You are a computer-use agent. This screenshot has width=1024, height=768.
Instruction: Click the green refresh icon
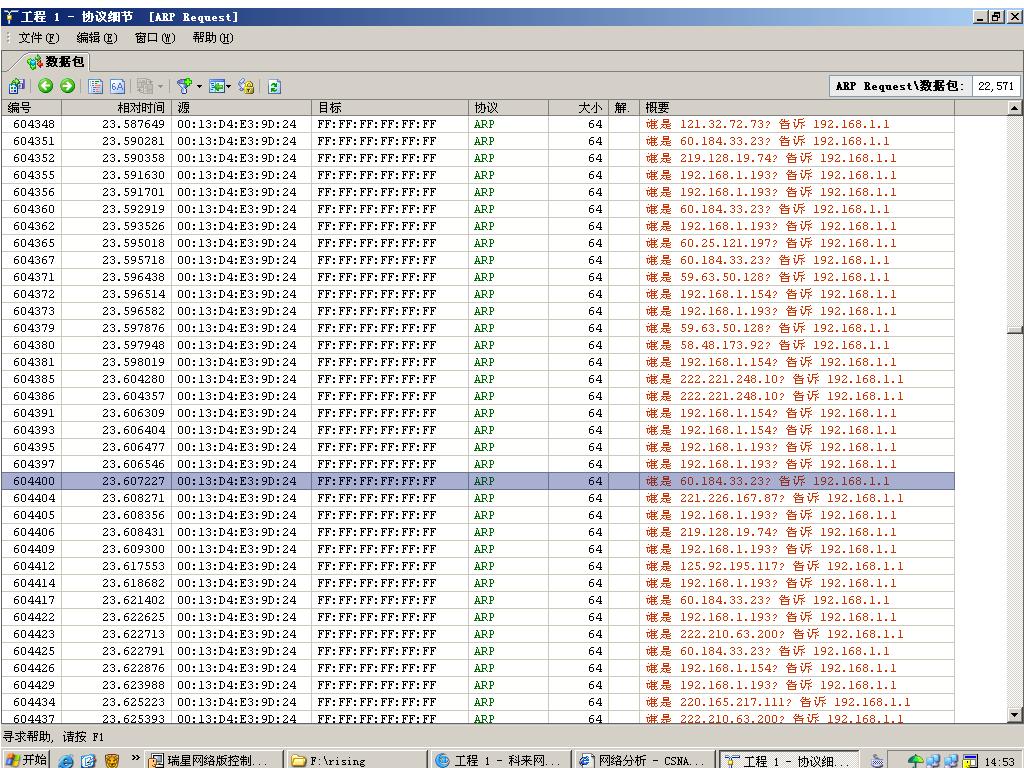tap(274, 87)
